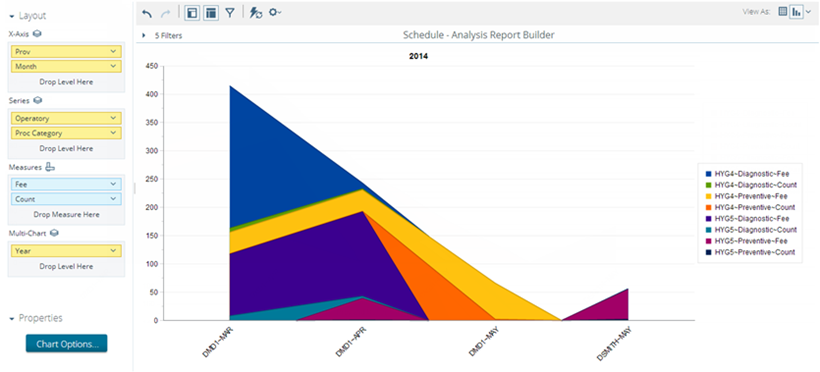The width and height of the screenshot is (820, 372).
Task: Click the Redo arrow icon
Action: point(167,13)
